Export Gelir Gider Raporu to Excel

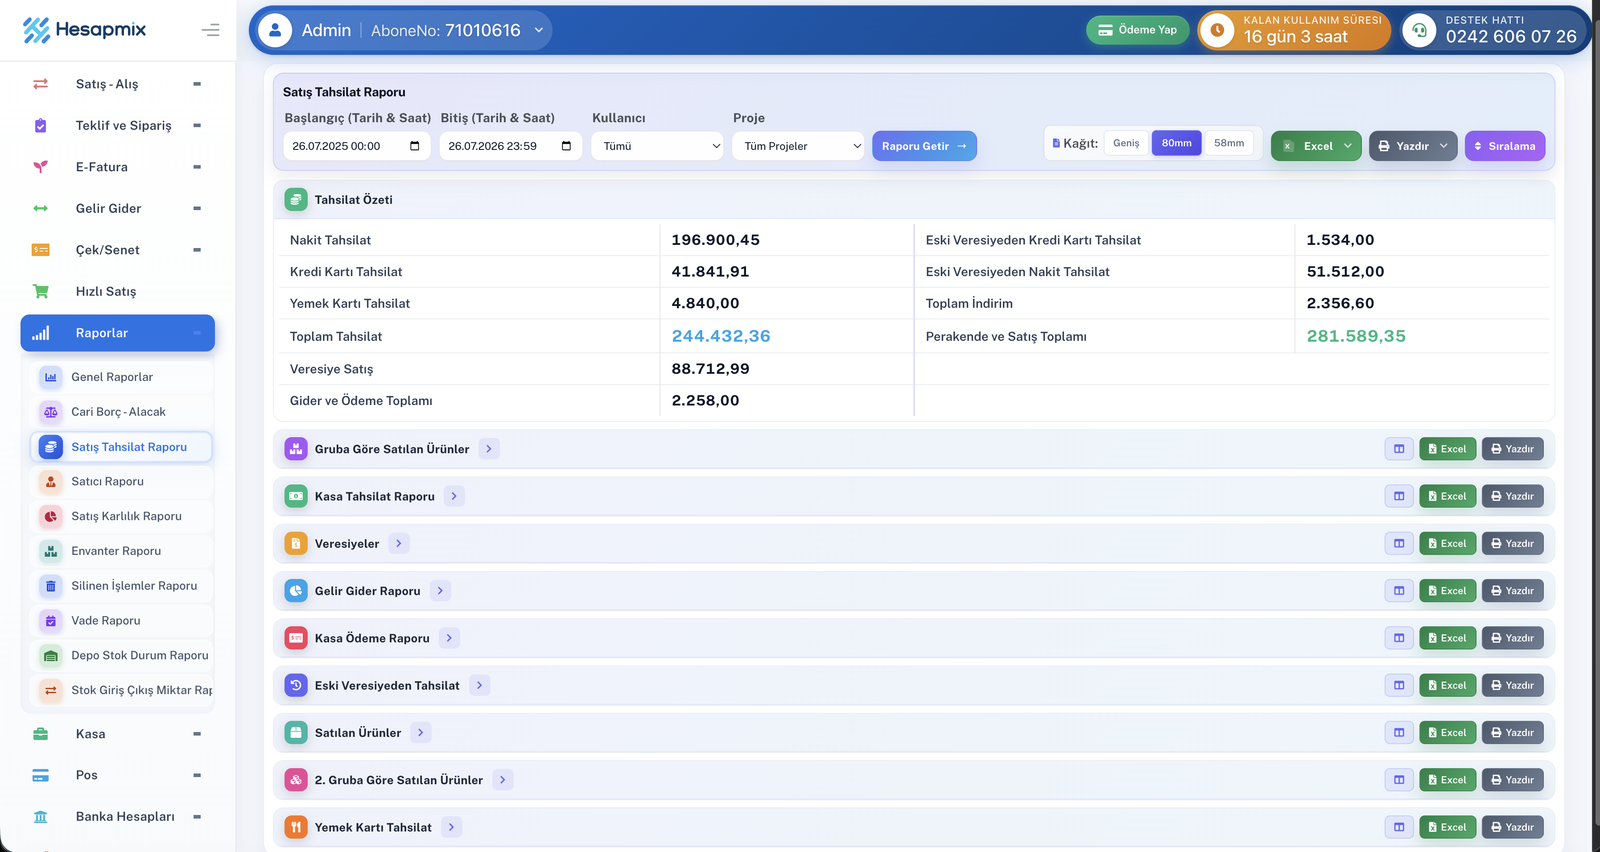[x=1447, y=591]
